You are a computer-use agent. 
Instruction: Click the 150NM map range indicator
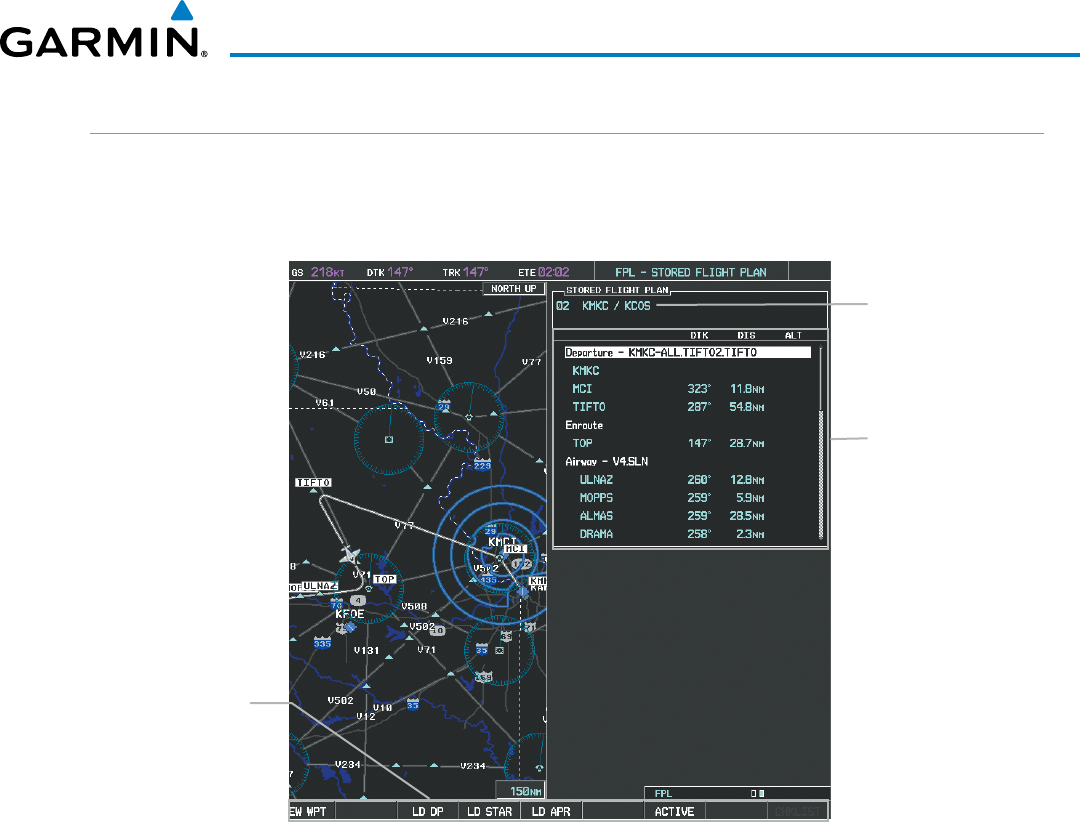tap(521, 790)
